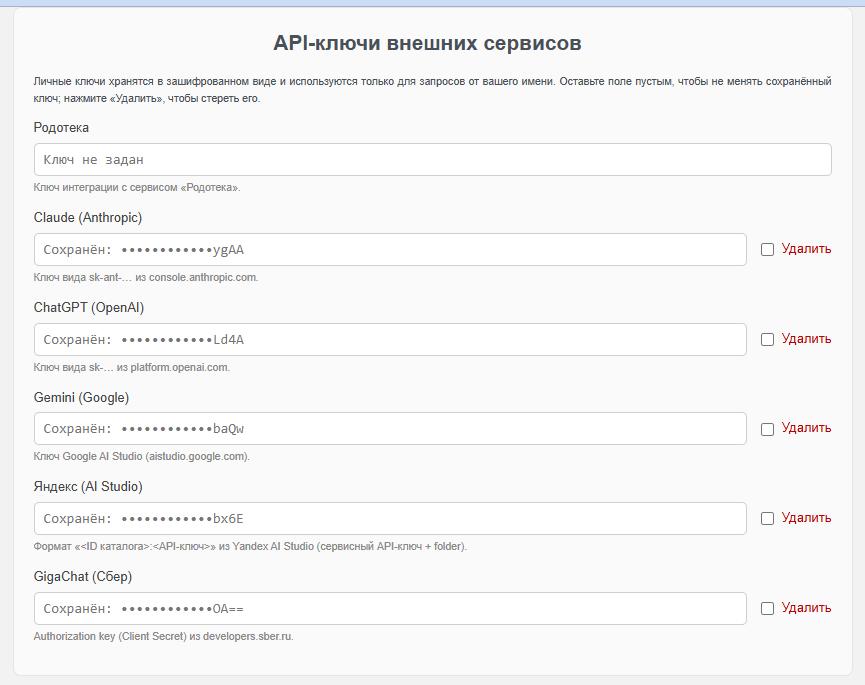Click the Claude (Anthropic) field label
This screenshot has width=865, height=685.
[x=88, y=218]
